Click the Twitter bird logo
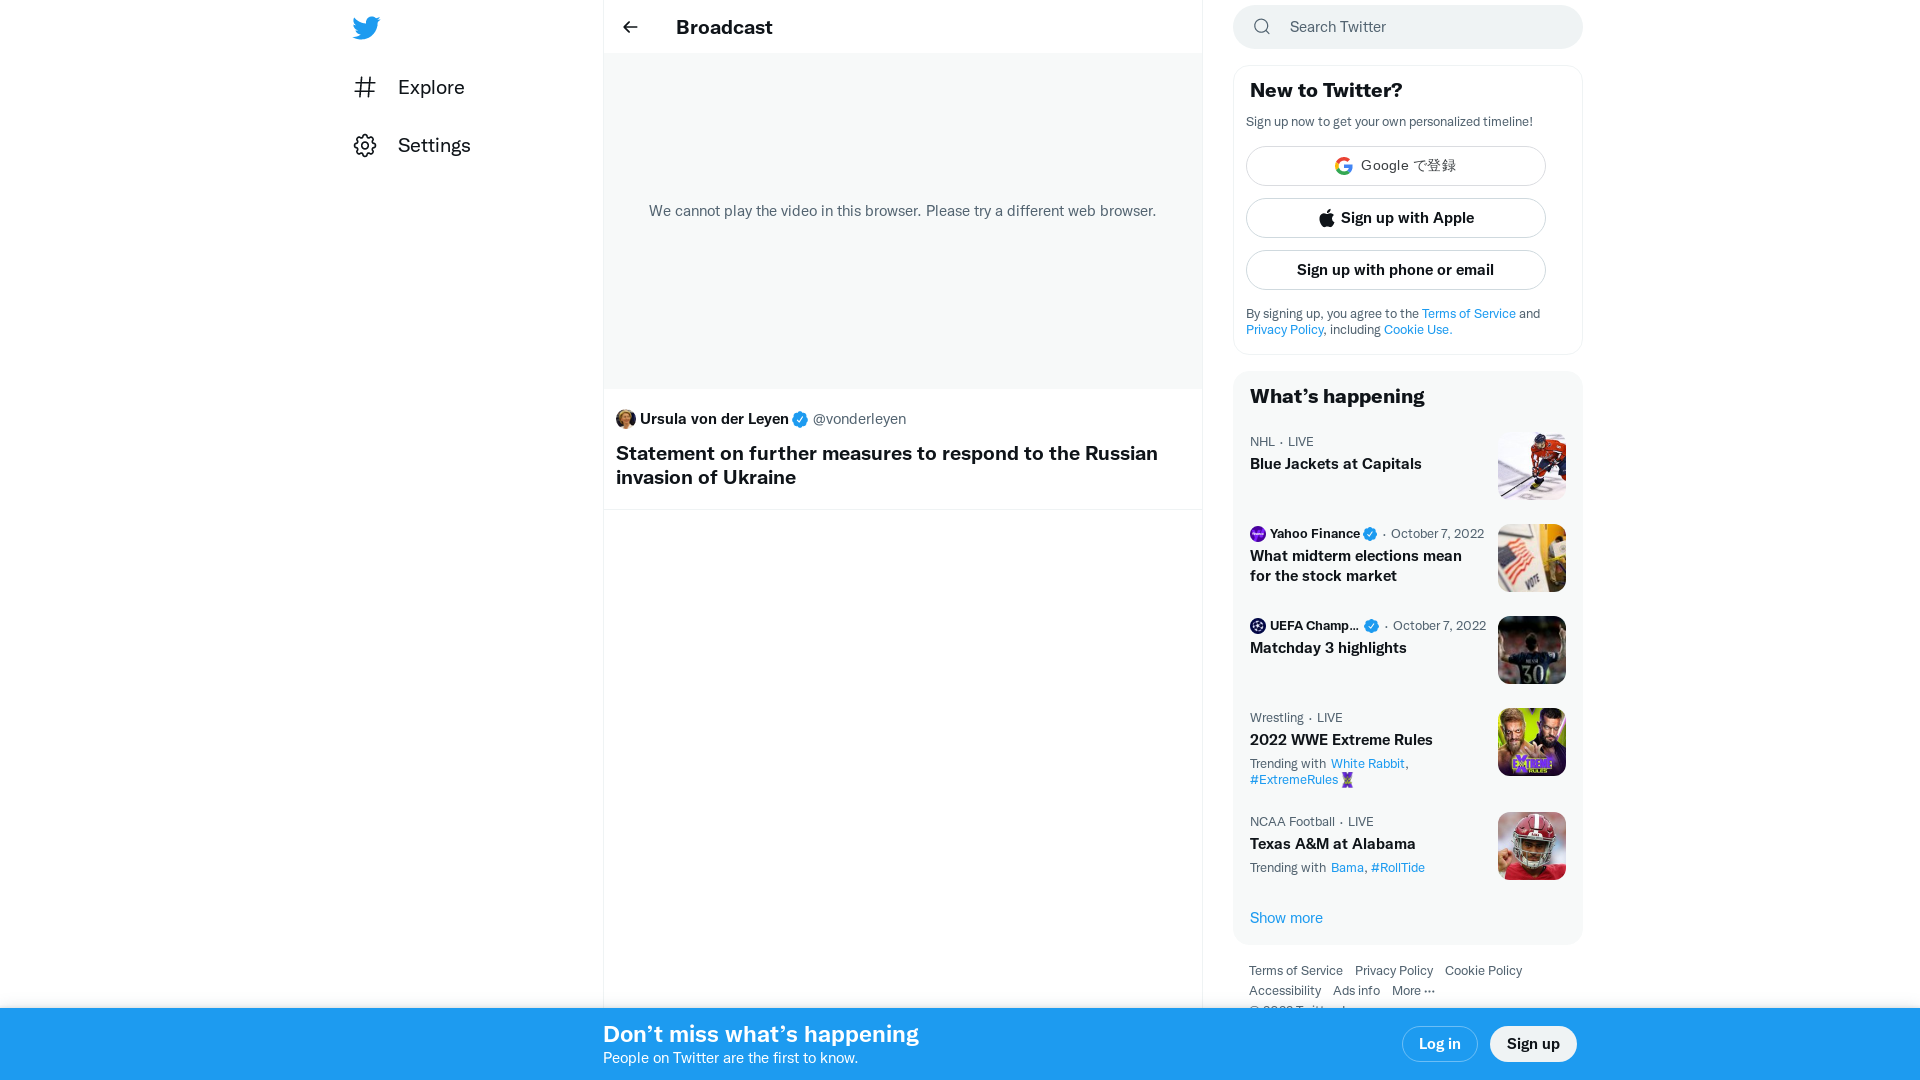Viewport: 1920px width, 1080px height. (366, 27)
